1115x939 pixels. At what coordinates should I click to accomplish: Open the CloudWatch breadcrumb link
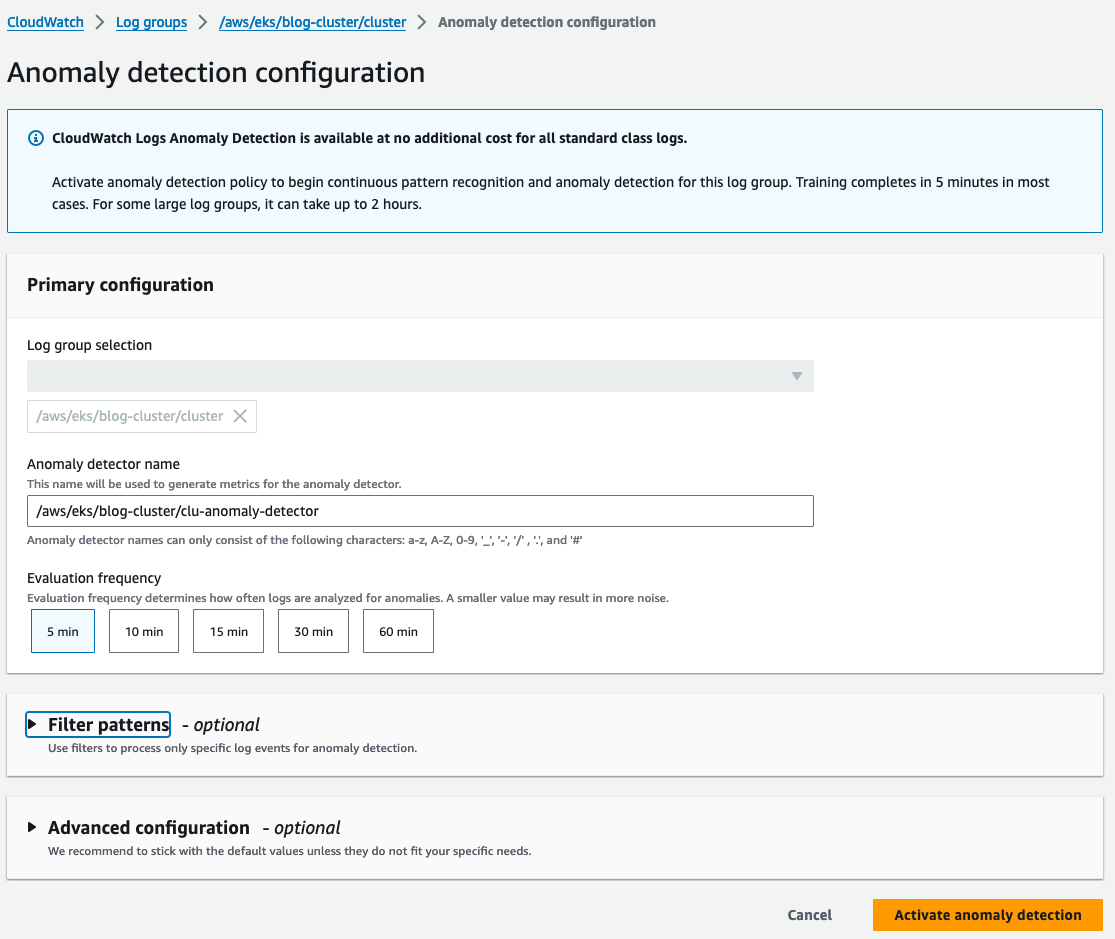[45, 22]
